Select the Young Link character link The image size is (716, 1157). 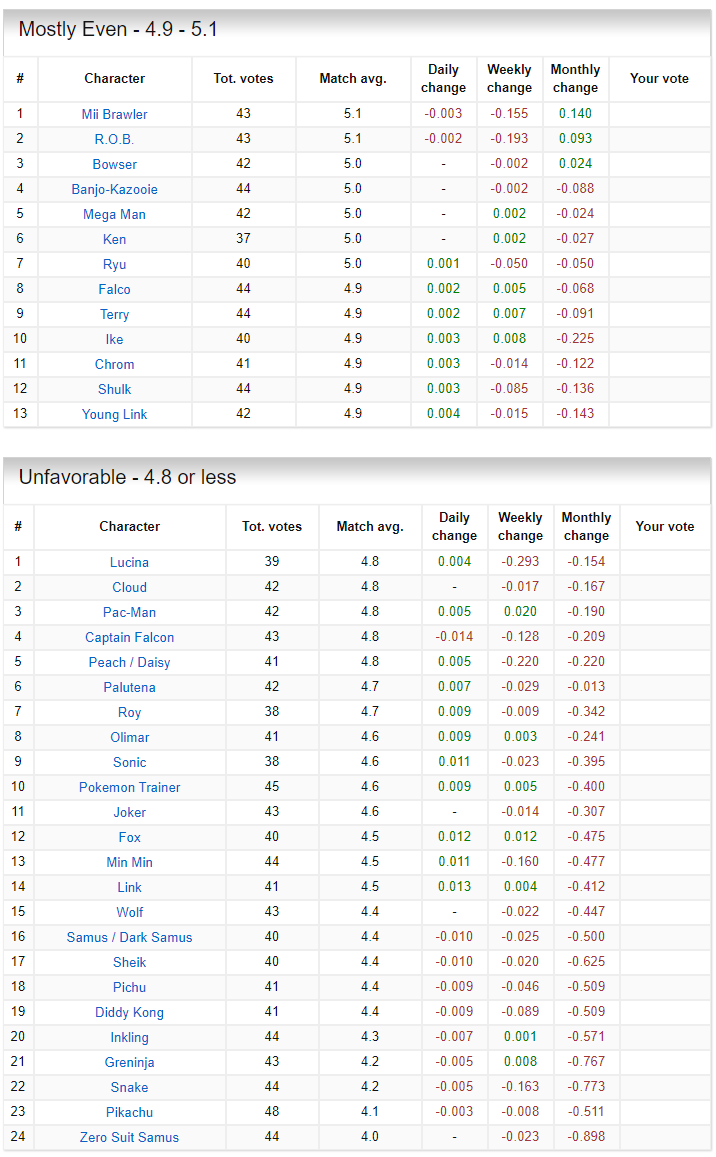coord(114,414)
